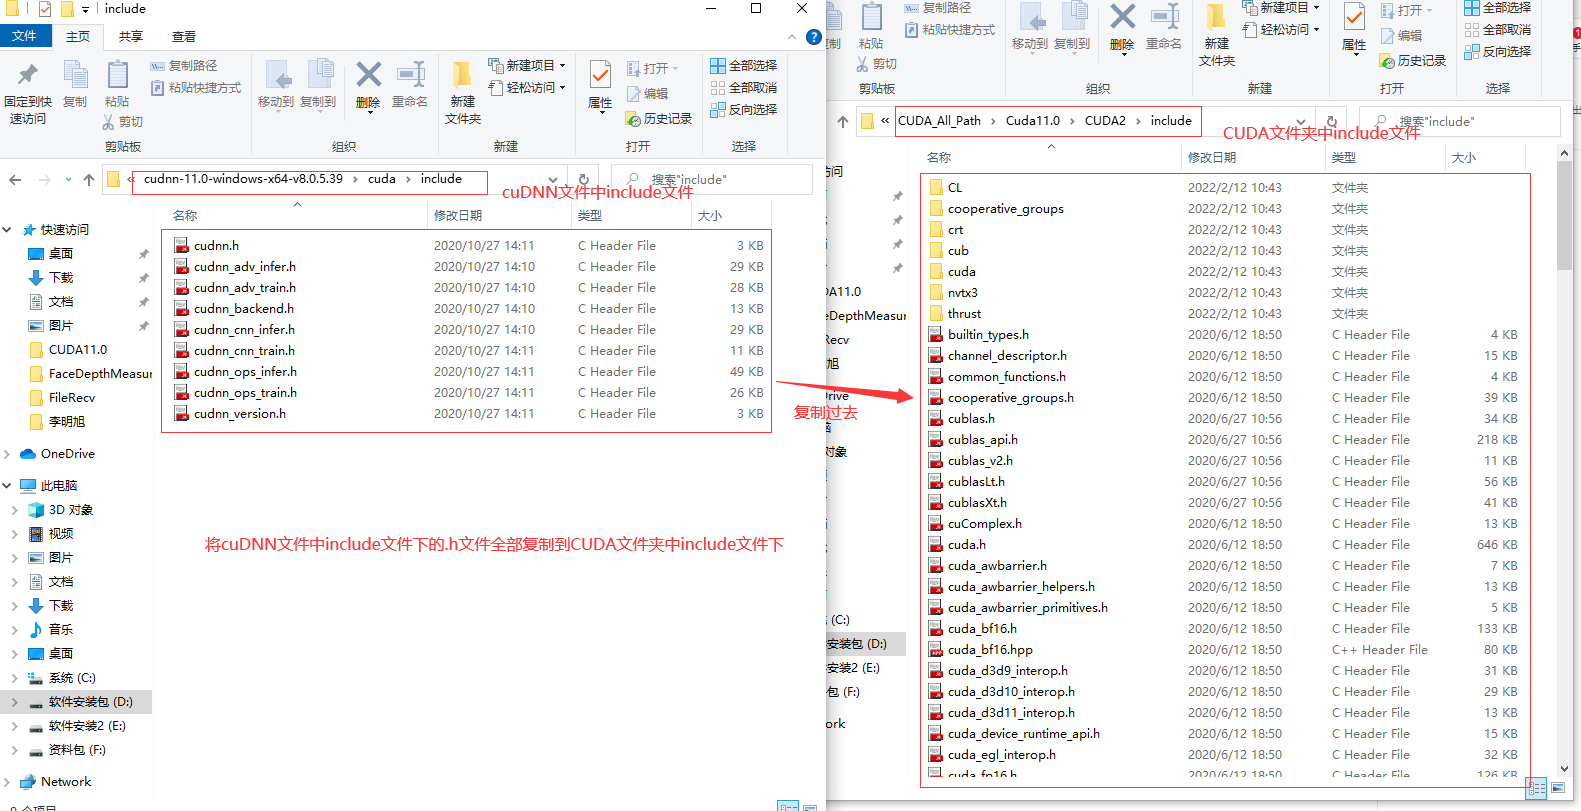This screenshot has width=1581, height=811.
Task: Click Delete (删除) icon in right window
Action: point(1122,27)
